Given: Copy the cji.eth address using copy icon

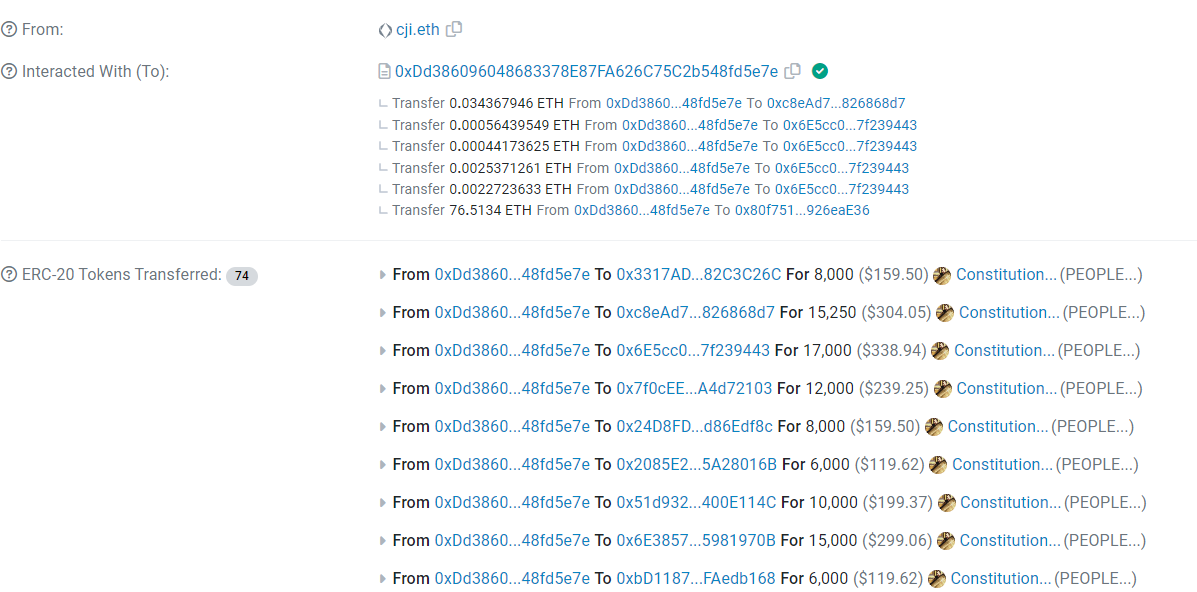Looking at the screenshot, I should pyautogui.click(x=454, y=29).
